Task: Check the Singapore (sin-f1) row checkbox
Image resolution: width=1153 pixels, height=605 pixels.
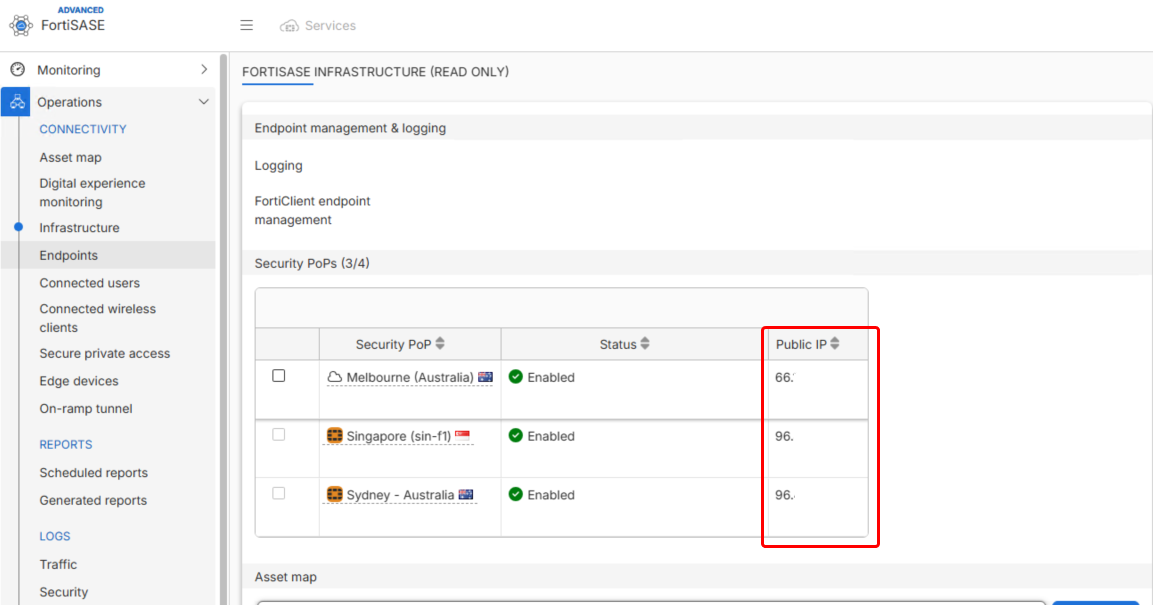Action: [x=279, y=434]
